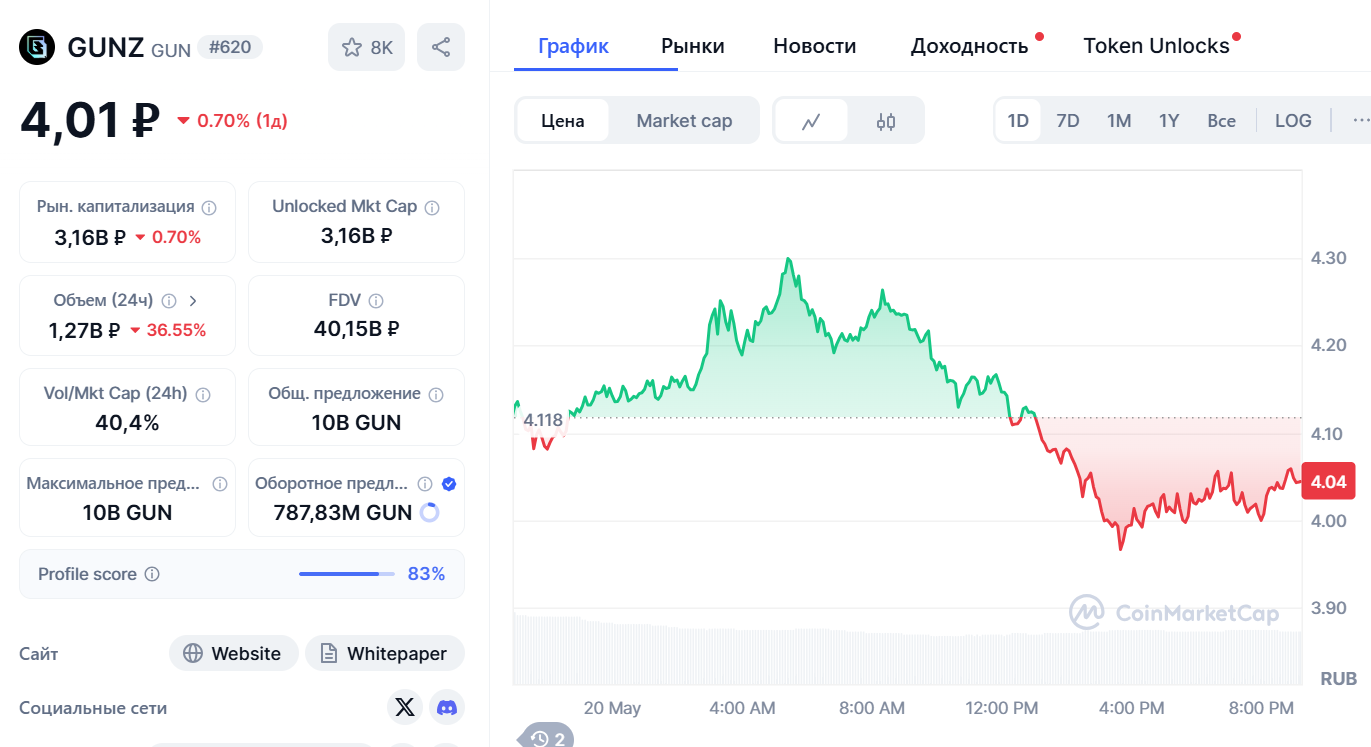The width and height of the screenshot is (1371, 747).
Task: Click info icon beside Profile score
Action: pyautogui.click(x=152, y=575)
